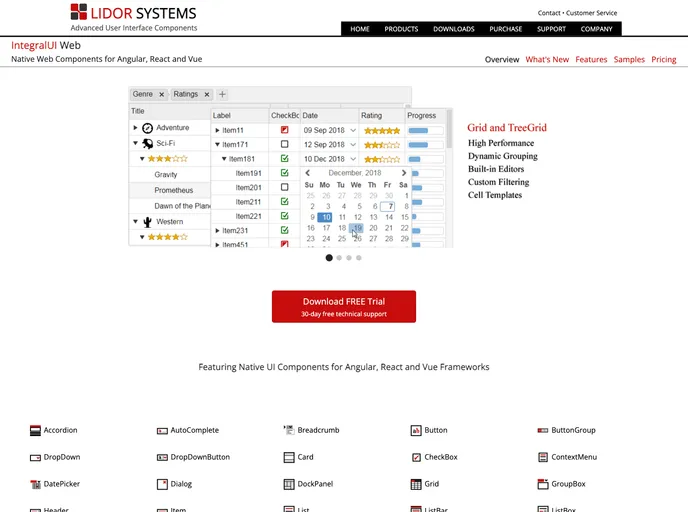Open the DOWNLOADS menu item
This screenshot has height=512, width=688.
[x=454, y=29]
